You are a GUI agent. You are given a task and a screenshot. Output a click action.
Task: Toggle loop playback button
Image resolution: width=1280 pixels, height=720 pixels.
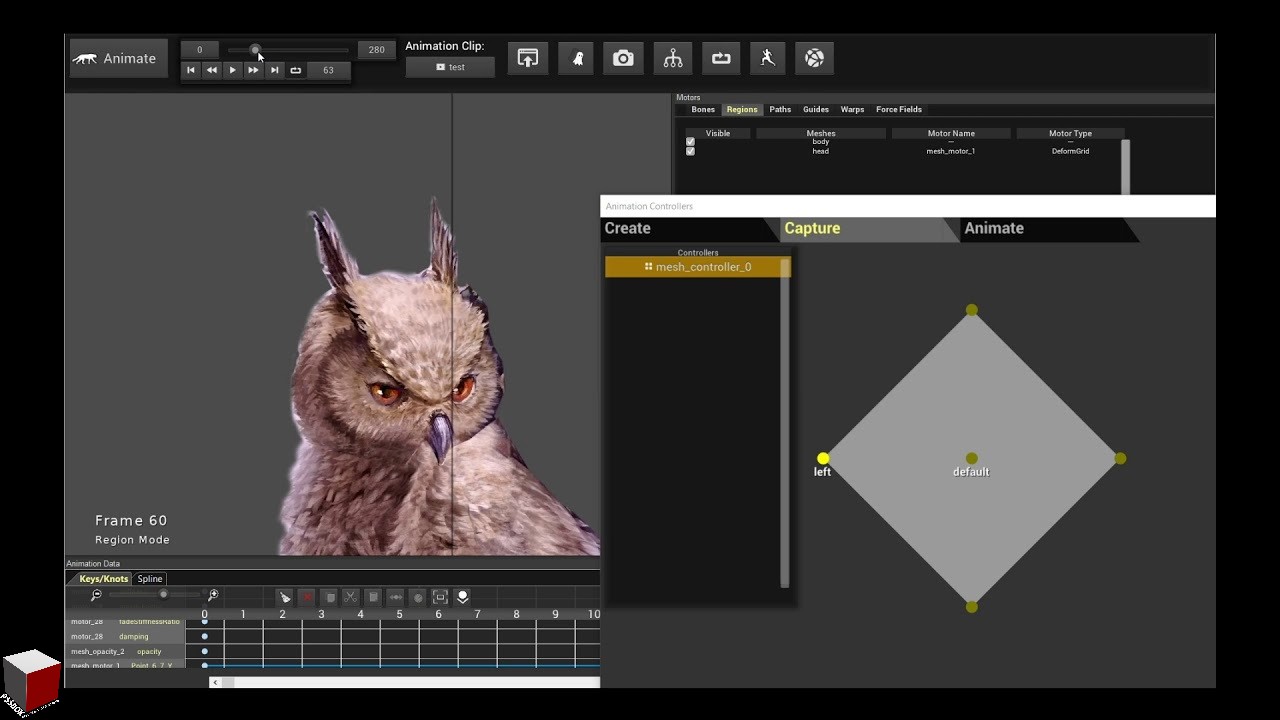(x=296, y=70)
